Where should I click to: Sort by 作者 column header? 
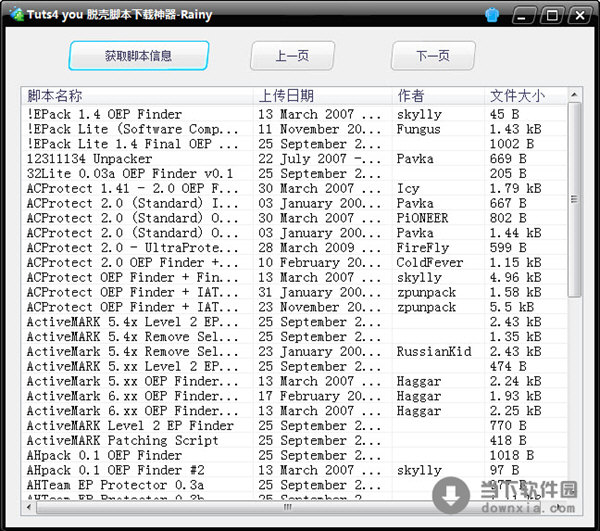(439, 96)
